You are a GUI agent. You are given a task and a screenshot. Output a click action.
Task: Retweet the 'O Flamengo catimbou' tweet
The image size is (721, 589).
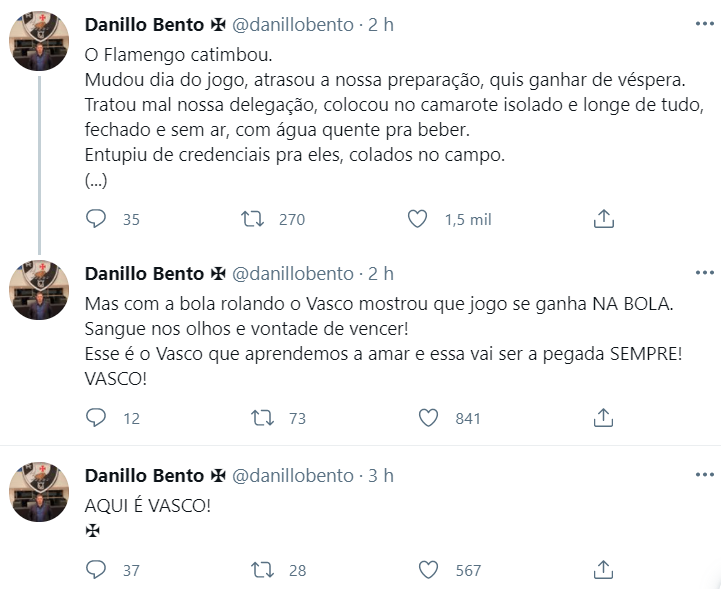click(x=256, y=219)
